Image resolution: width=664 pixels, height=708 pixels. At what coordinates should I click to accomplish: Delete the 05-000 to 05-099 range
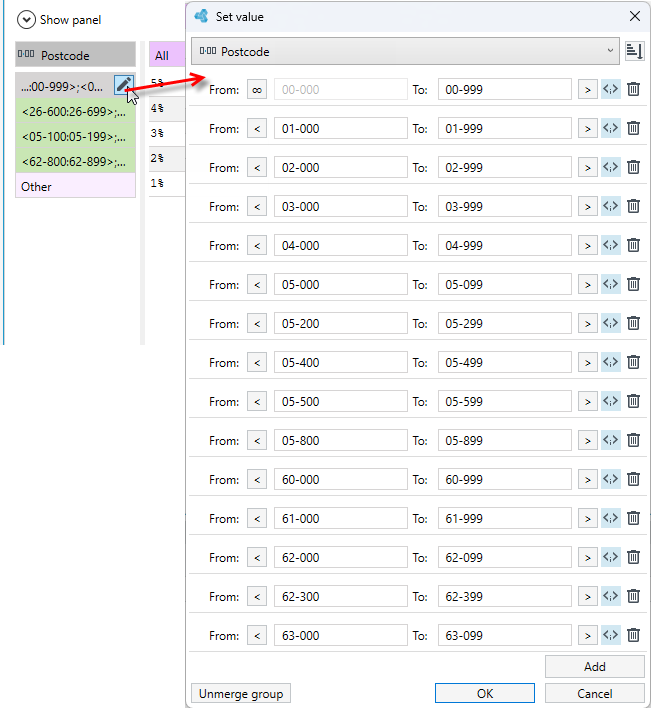633,284
